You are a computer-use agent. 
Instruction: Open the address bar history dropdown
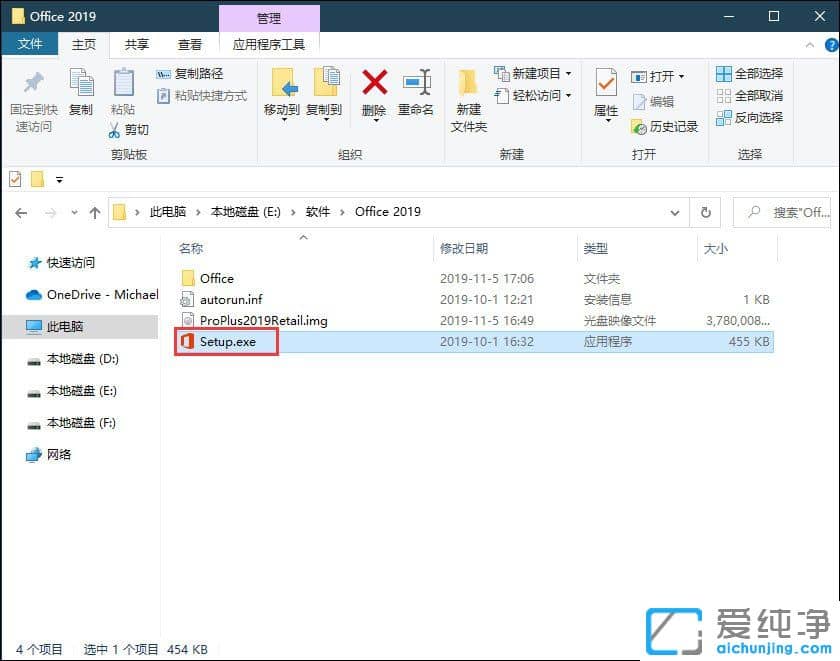[676, 211]
